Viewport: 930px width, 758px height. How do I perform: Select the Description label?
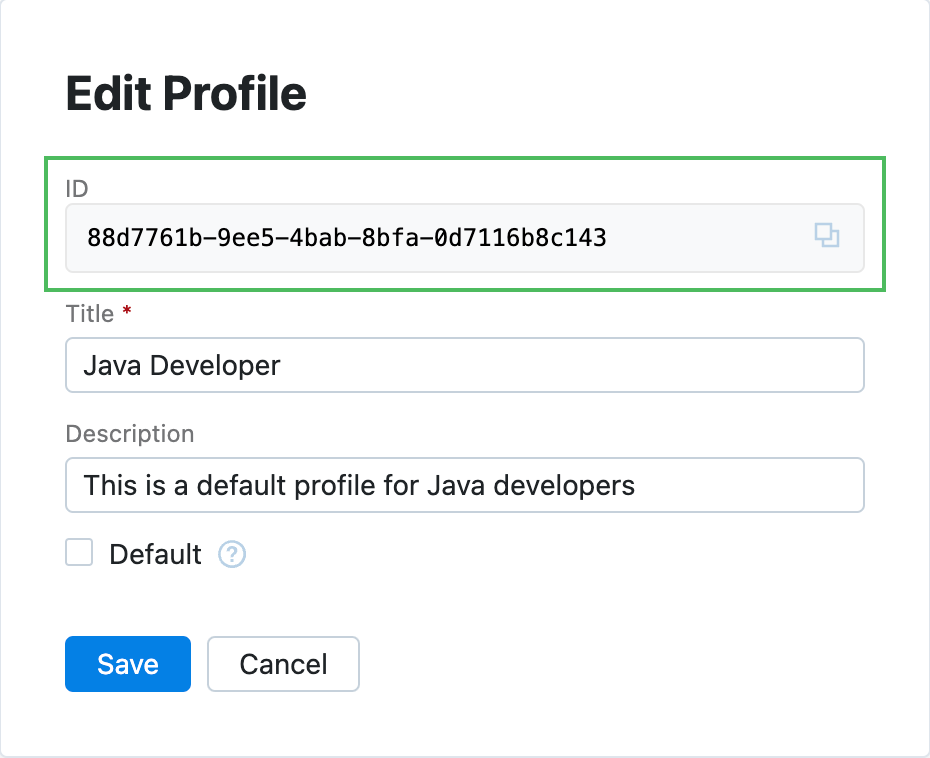(x=129, y=433)
